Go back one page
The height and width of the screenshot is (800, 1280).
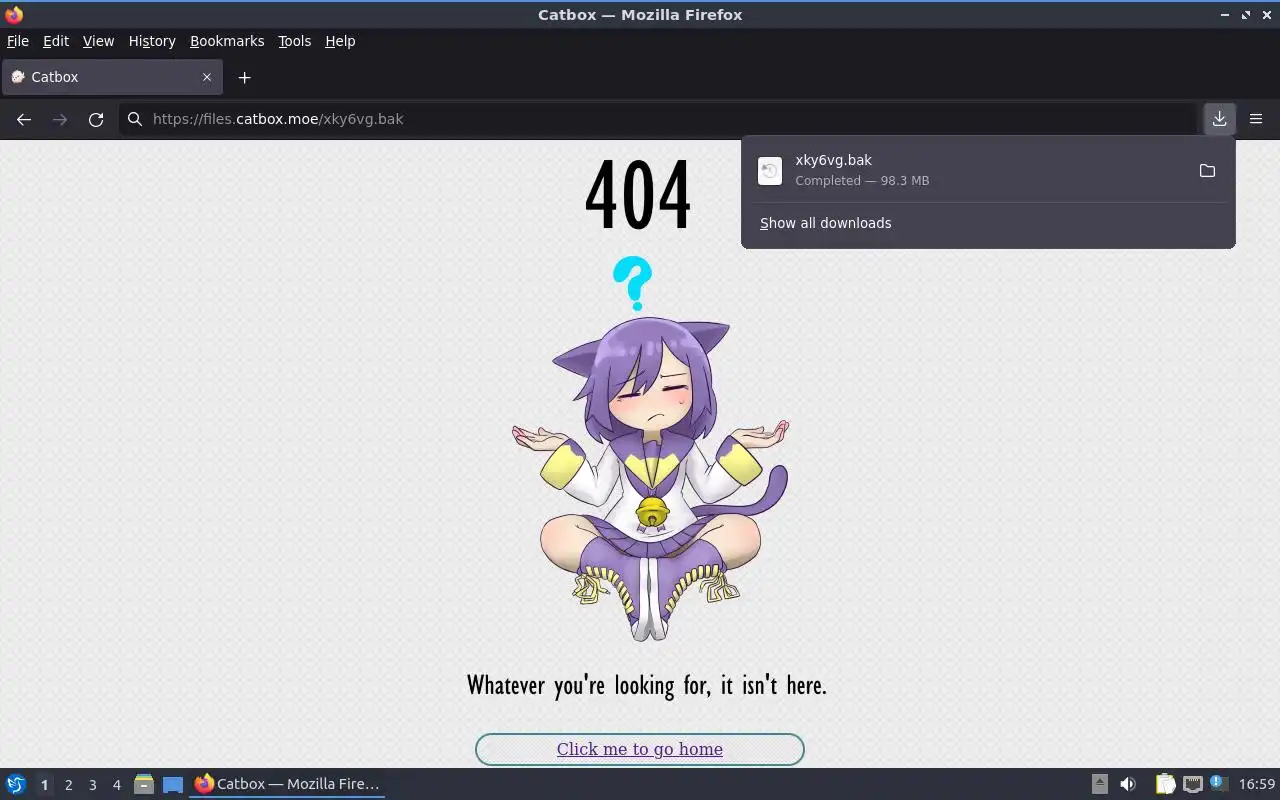coord(24,119)
